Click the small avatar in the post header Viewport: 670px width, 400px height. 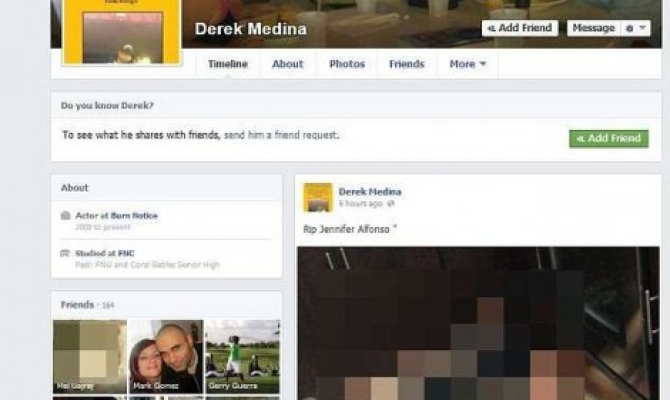[318, 197]
